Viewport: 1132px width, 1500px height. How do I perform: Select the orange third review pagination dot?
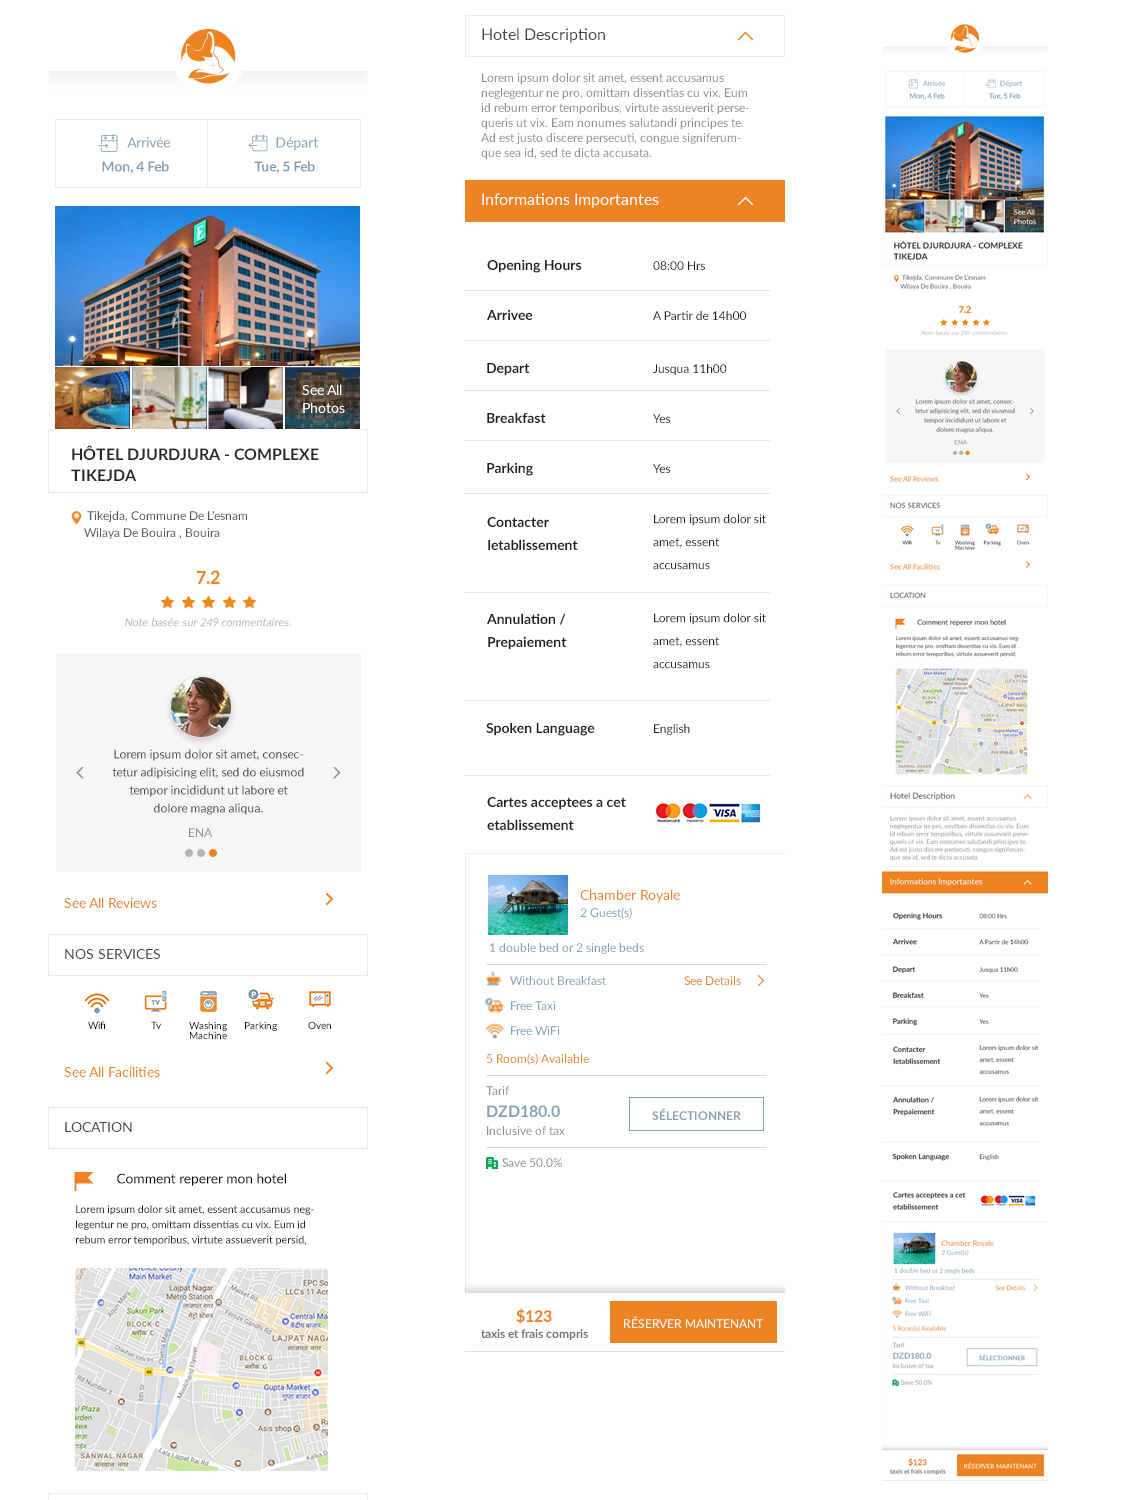coord(213,853)
